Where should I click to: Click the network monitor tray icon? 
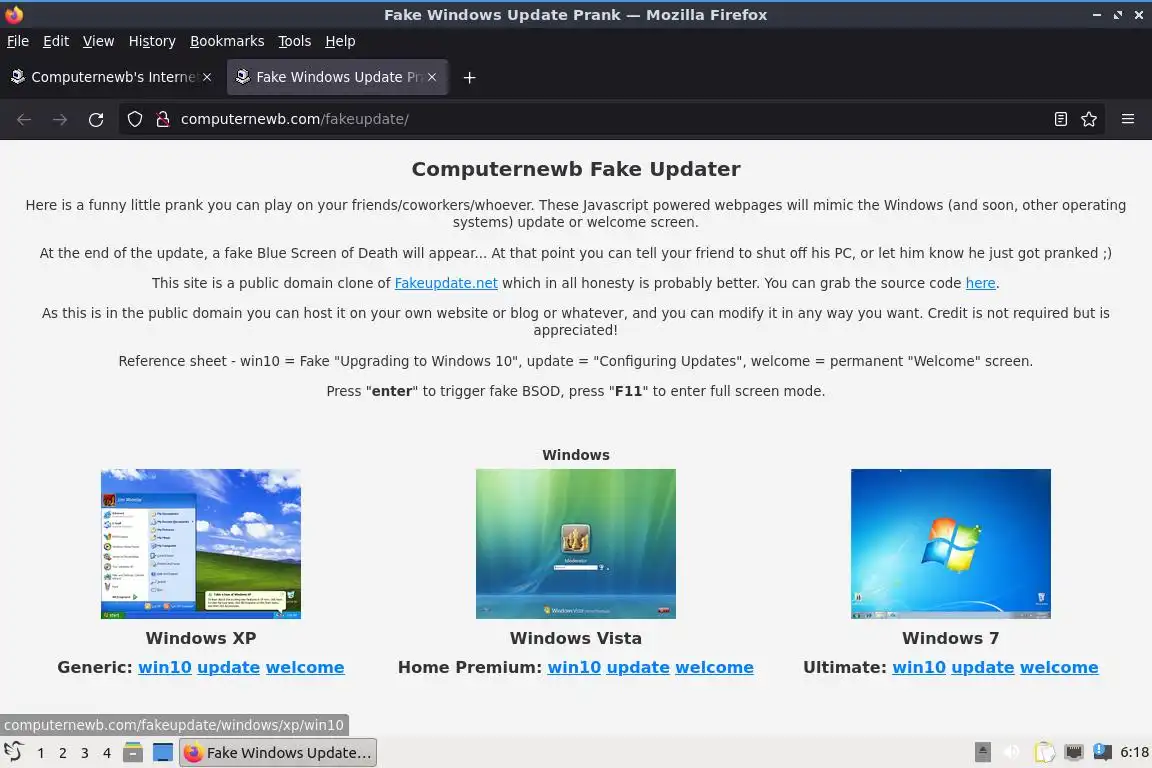1073,752
